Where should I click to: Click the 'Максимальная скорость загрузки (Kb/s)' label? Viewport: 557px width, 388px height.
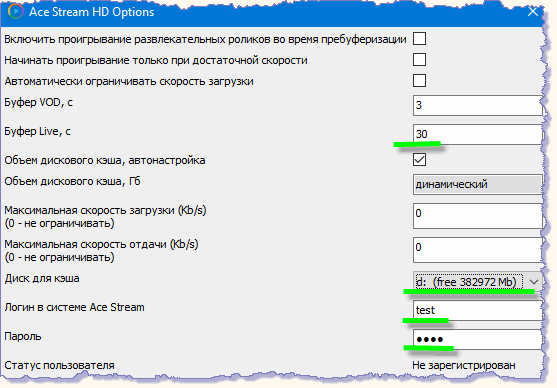coord(105,210)
